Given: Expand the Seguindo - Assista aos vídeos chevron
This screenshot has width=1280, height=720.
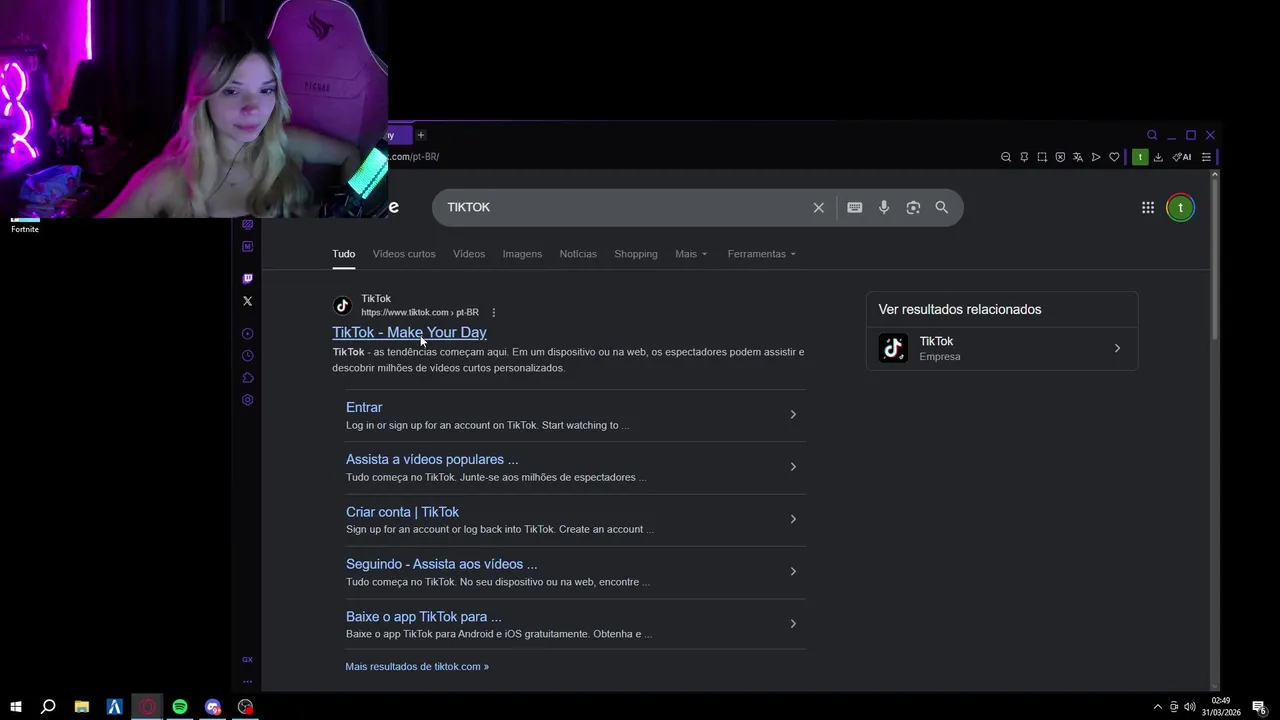Looking at the screenshot, I should pyautogui.click(x=793, y=572).
